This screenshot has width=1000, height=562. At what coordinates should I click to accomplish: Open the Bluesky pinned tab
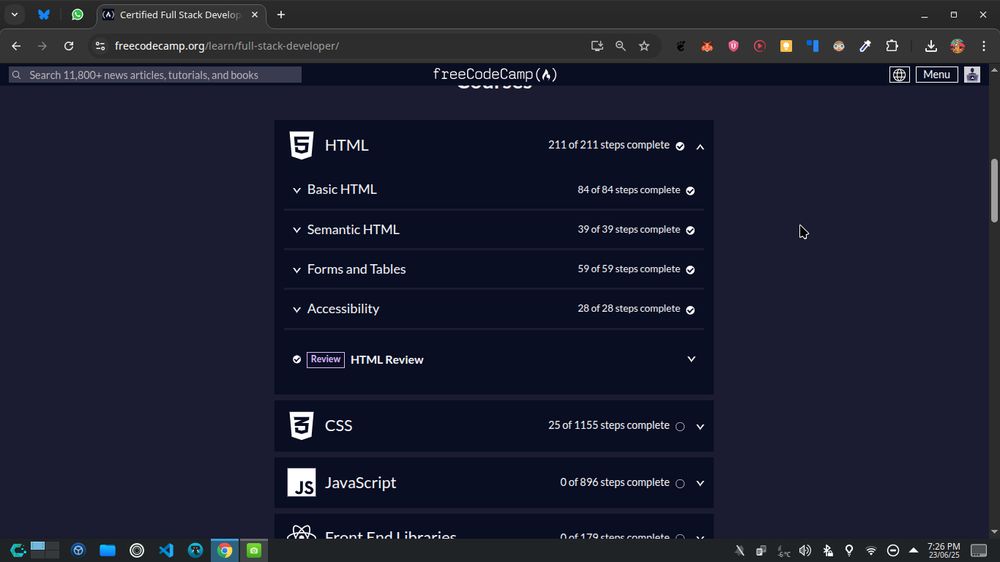43,15
